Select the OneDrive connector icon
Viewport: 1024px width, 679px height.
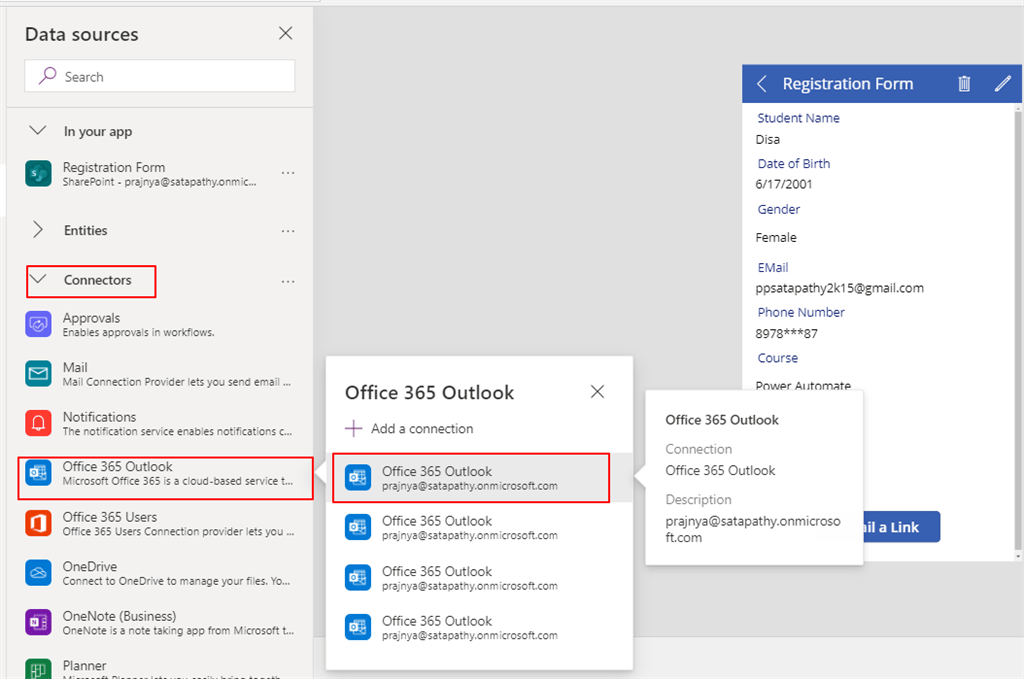37,573
